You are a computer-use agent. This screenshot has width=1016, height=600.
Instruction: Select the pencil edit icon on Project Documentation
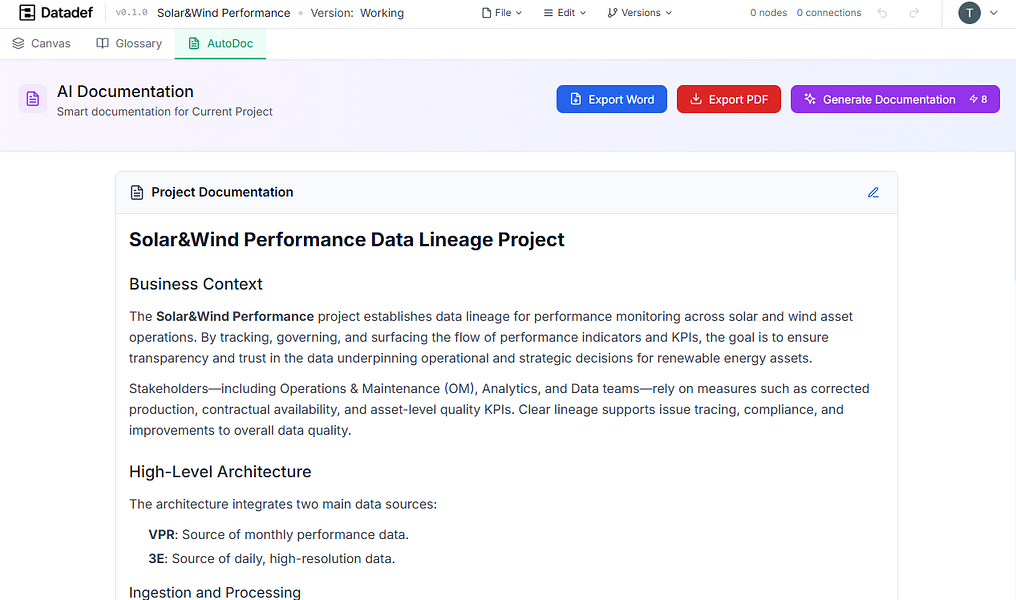click(x=873, y=192)
